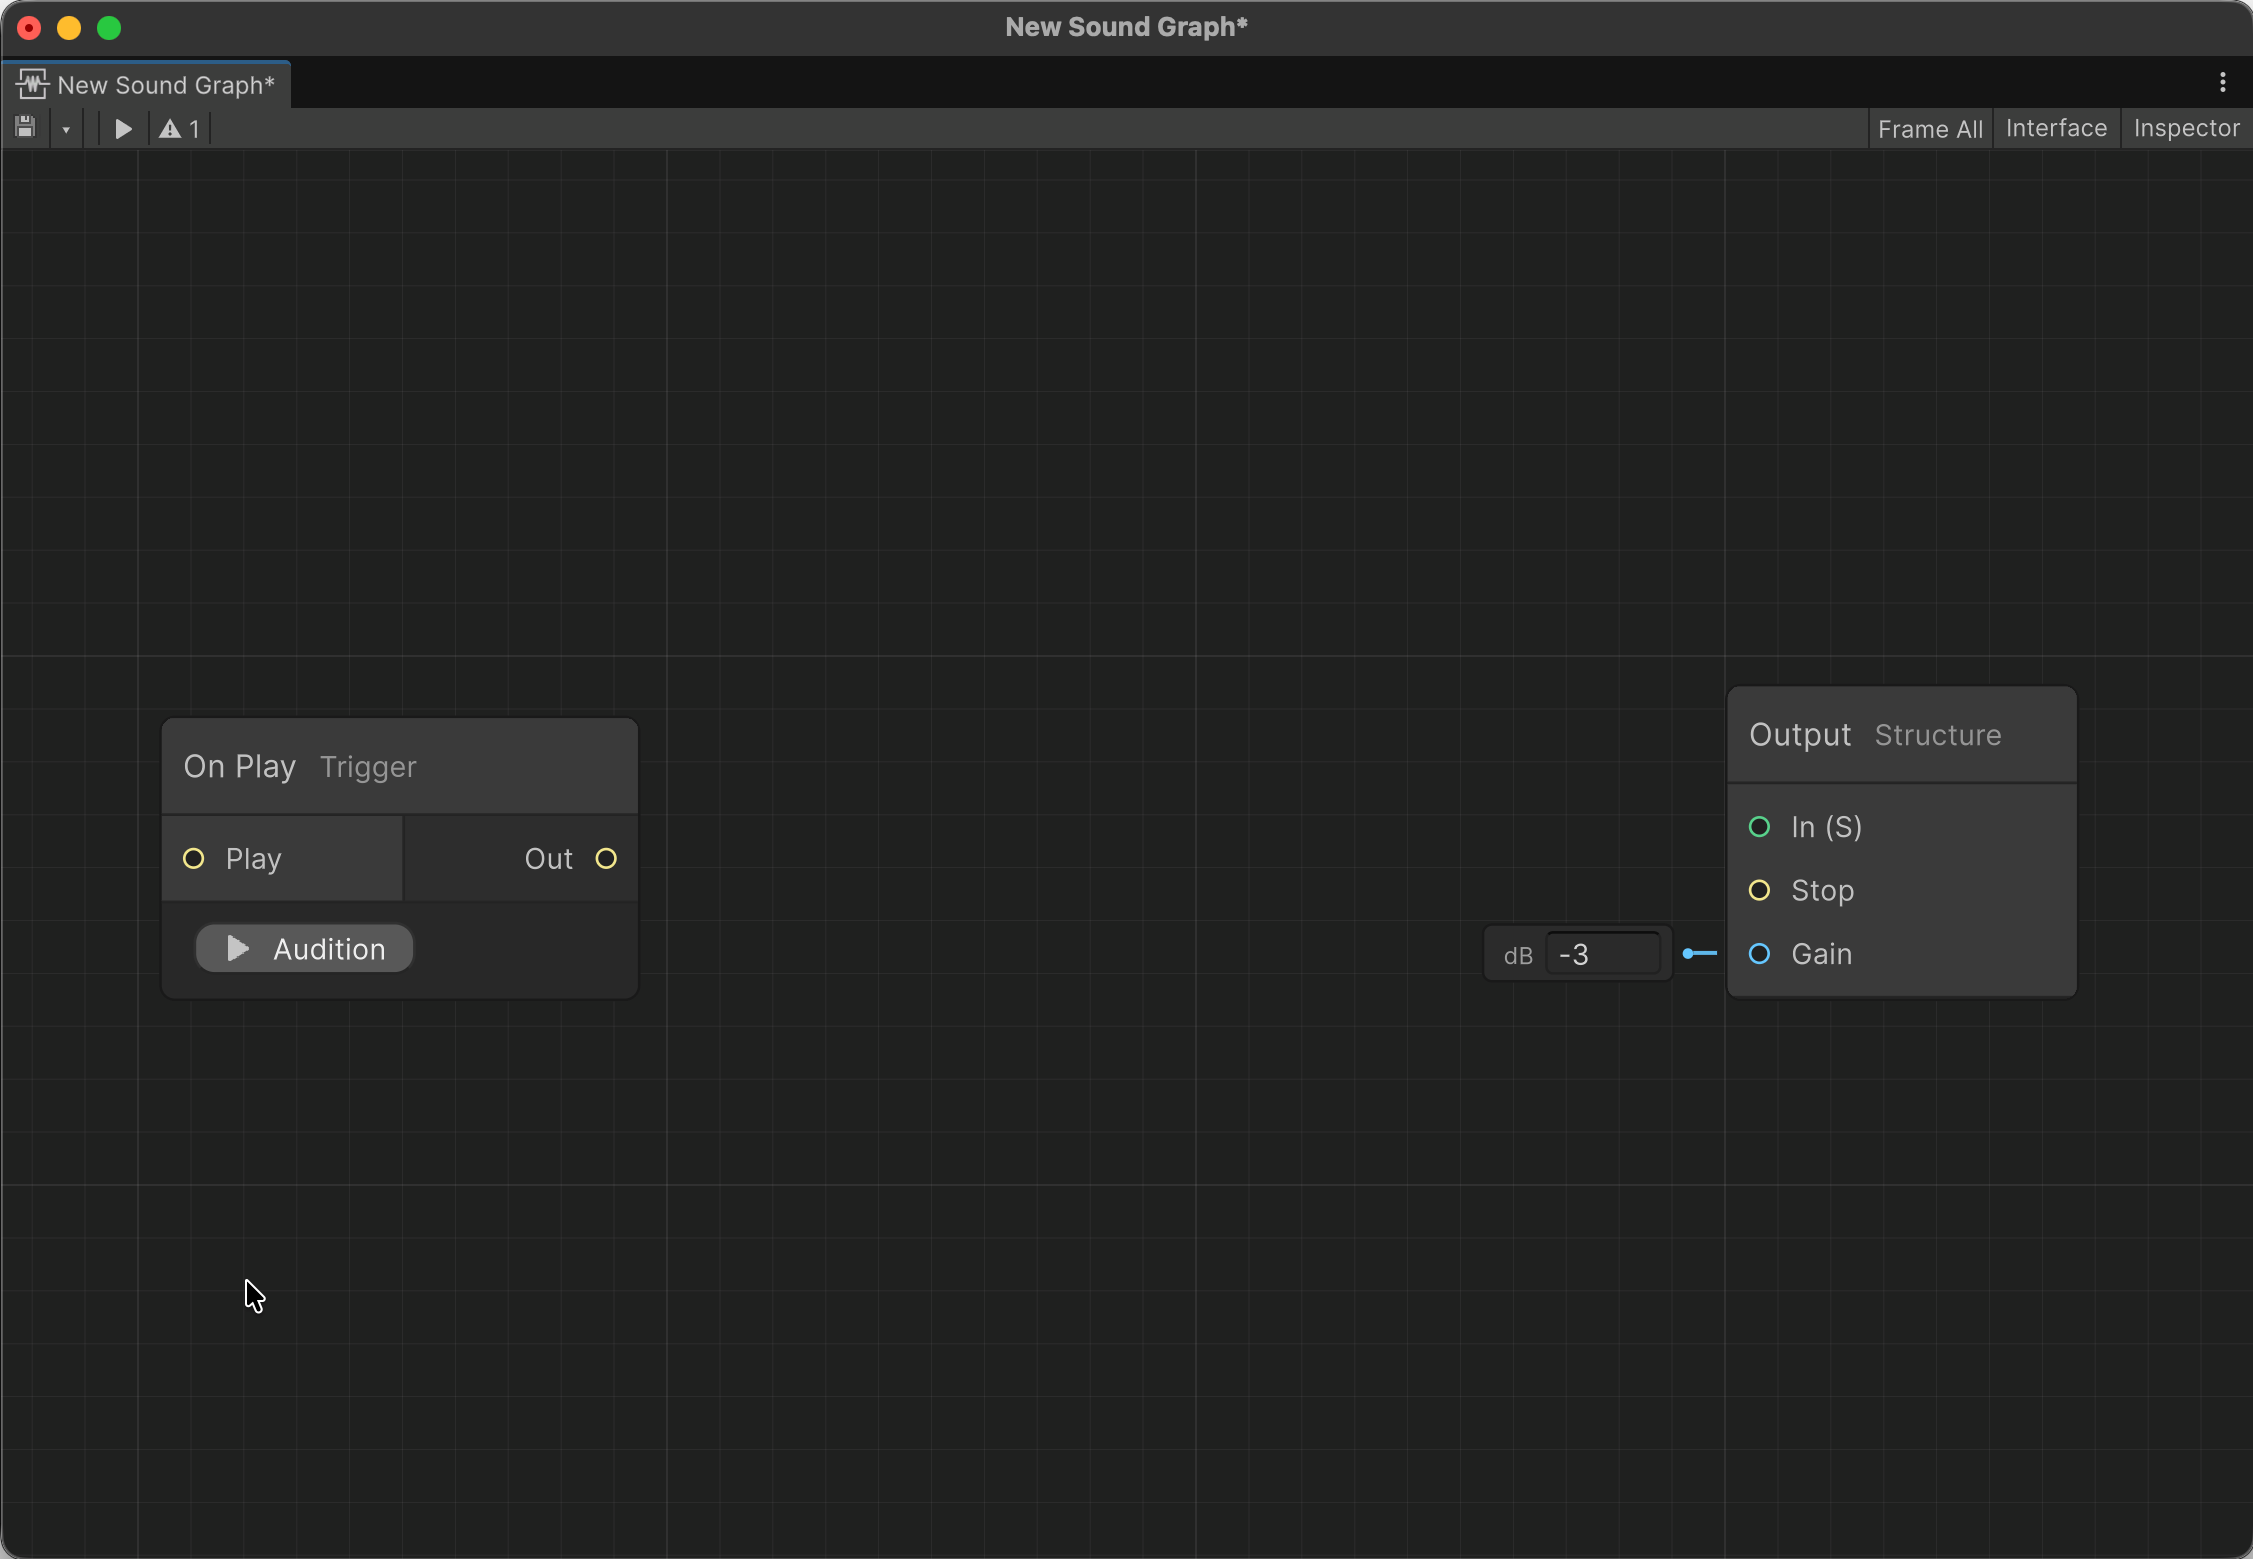This screenshot has height=1559, width=2253.
Task: Click the save graph icon
Action: tap(26, 128)
